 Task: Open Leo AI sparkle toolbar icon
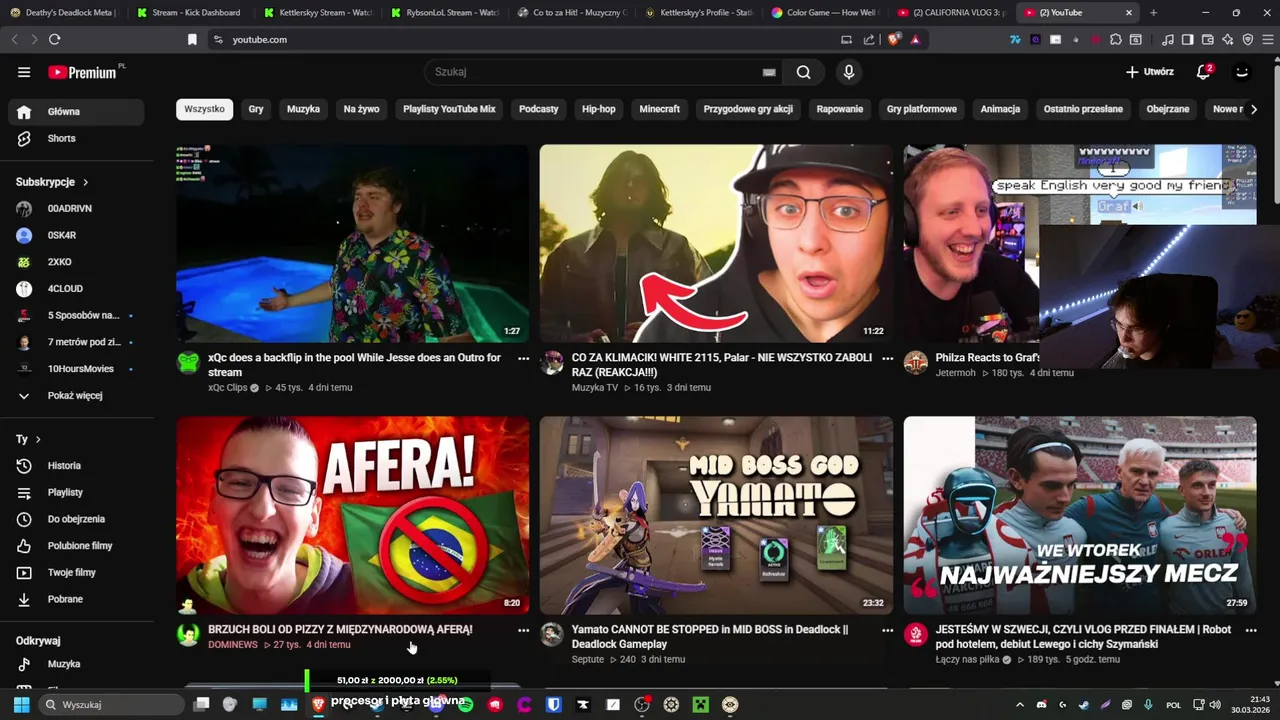[1228, 40]
